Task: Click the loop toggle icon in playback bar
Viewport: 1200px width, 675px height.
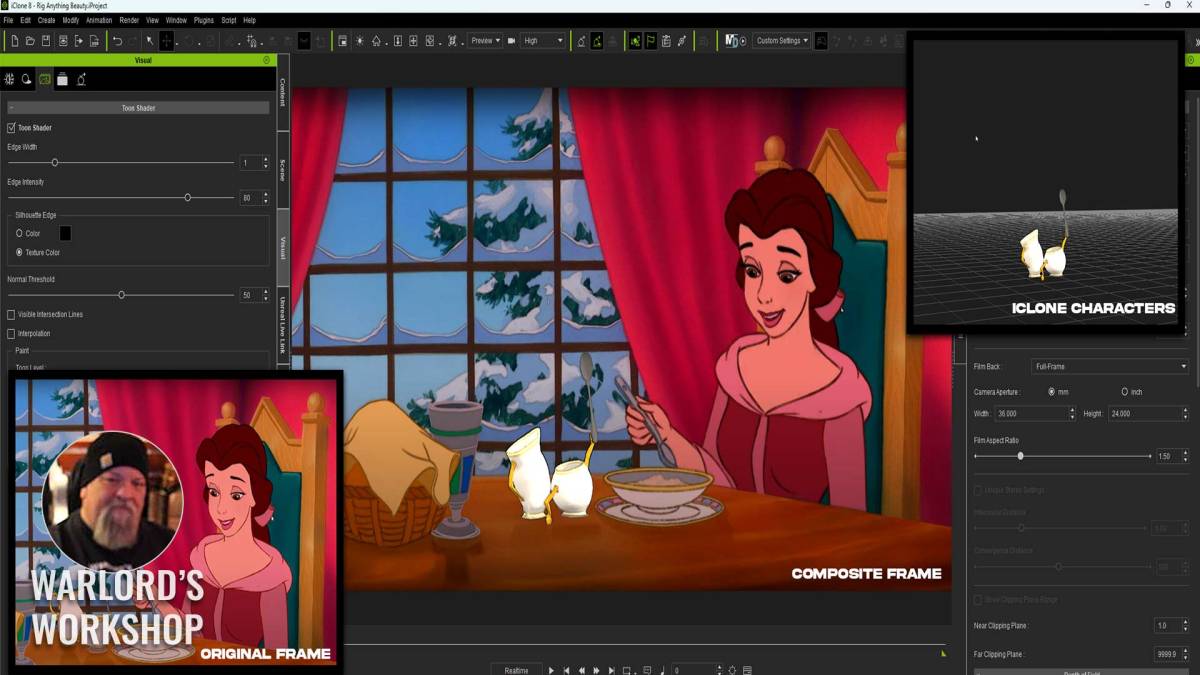Action: 628,670
